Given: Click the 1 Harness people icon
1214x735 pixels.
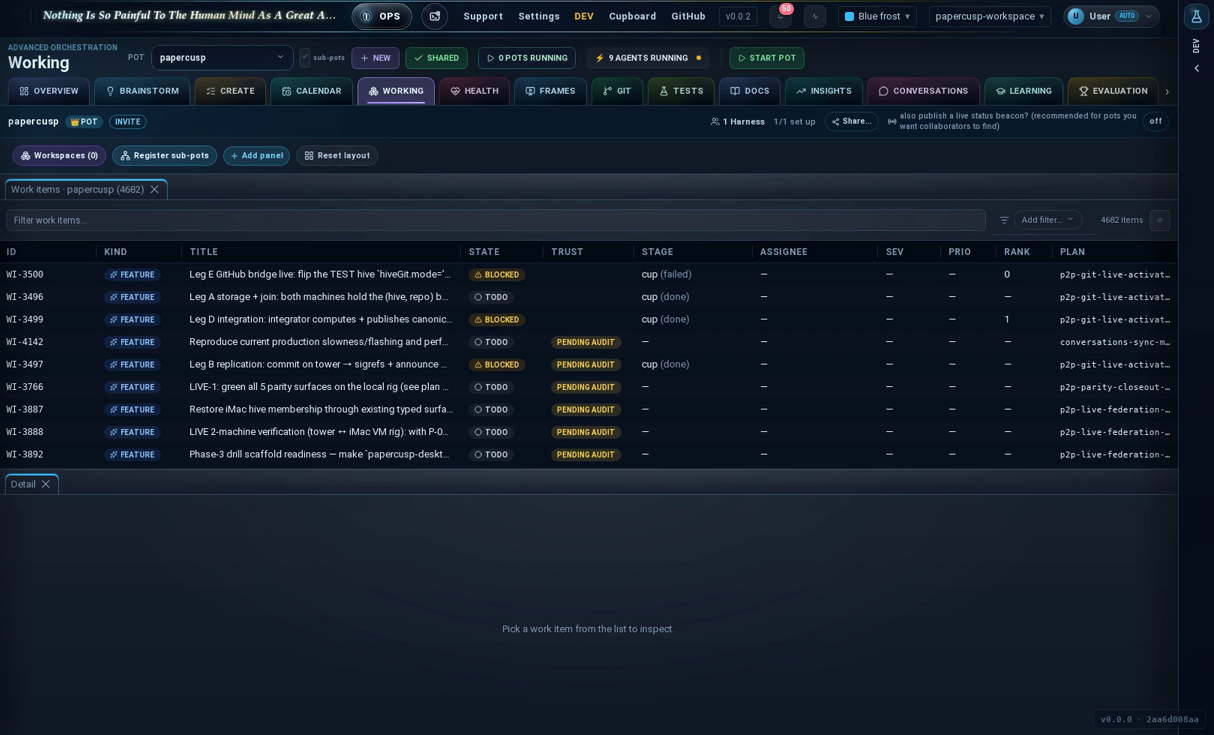Looking at the screenshot, I should click(715, 122).
